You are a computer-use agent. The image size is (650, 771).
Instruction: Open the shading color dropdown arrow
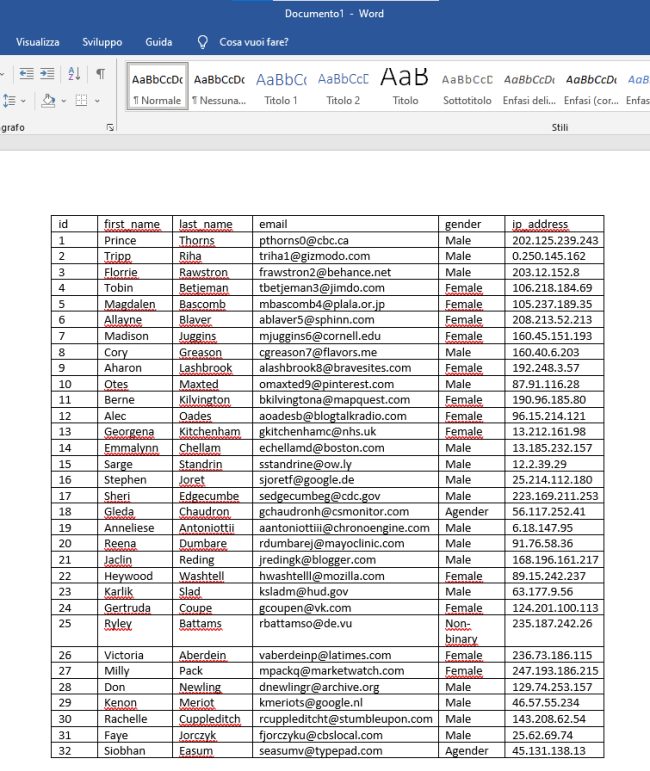pyautogui.click(x=62, y=100)
